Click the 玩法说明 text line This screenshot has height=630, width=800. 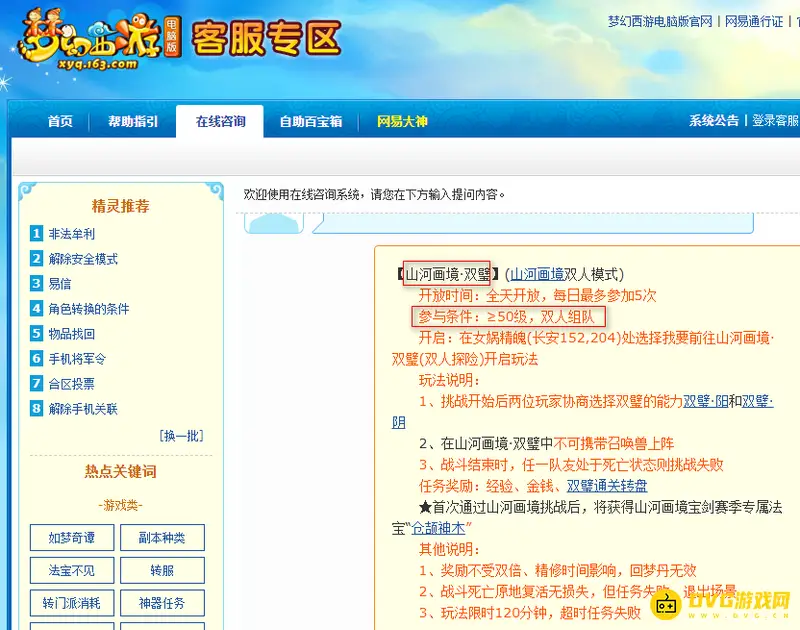coord(449,380)
